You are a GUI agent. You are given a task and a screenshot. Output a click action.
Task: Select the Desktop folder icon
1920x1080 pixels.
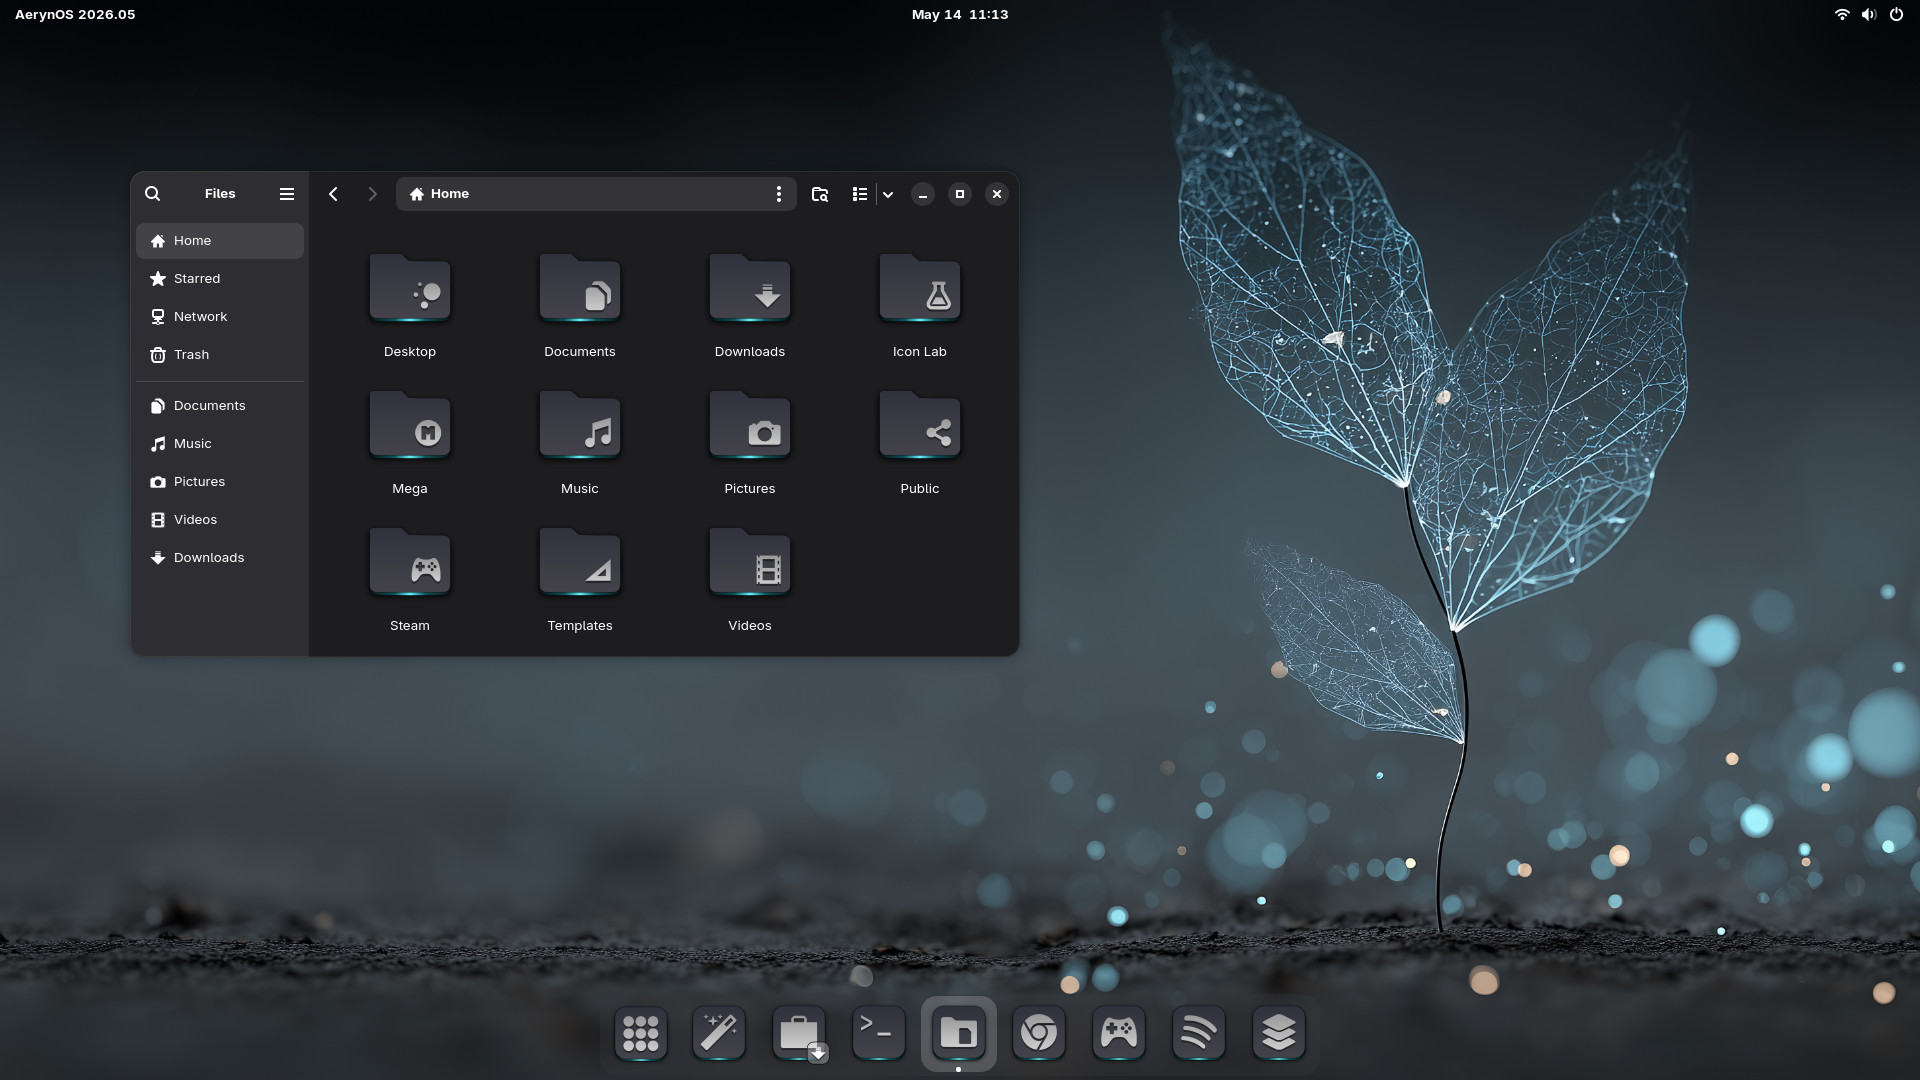click(x=410, y=288)
